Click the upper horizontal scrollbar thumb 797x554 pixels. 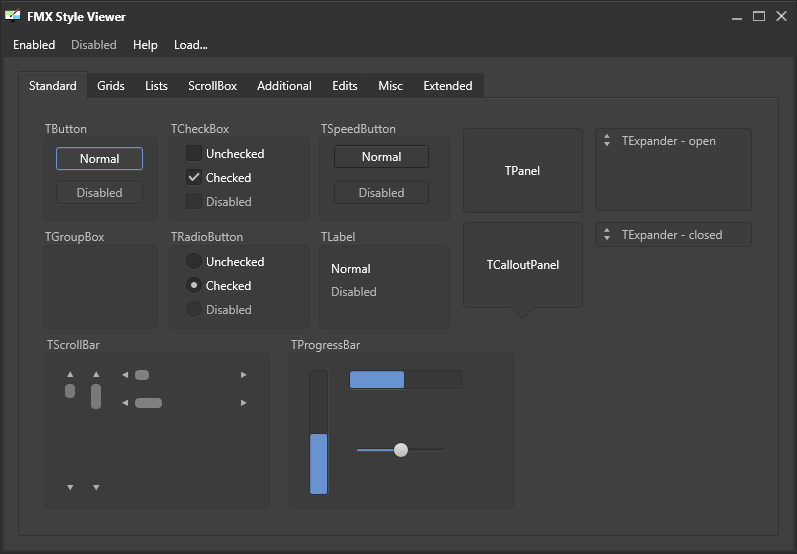tap(142, 375)
